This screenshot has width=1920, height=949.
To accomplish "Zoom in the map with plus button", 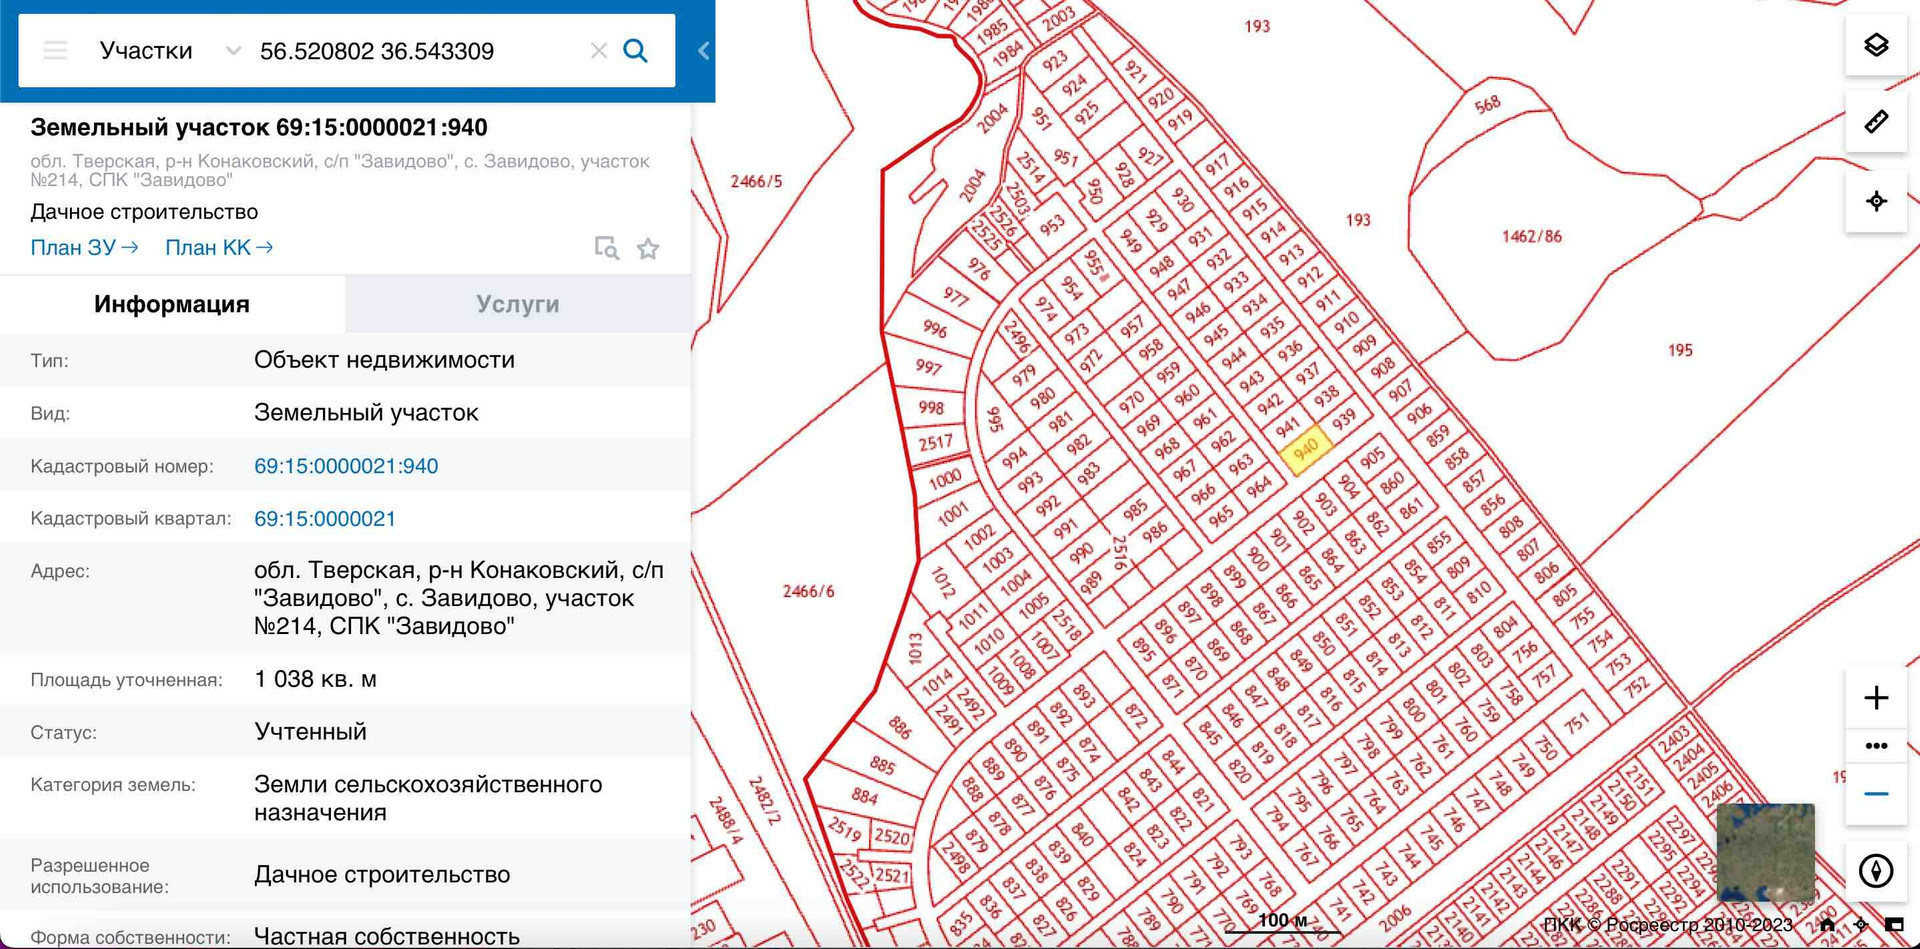I will tap(1876, 697).
